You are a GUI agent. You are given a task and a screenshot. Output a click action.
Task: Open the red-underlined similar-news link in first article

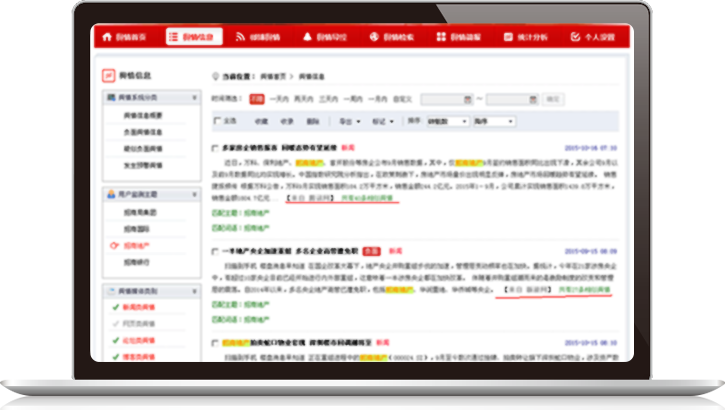click(367, 198)
